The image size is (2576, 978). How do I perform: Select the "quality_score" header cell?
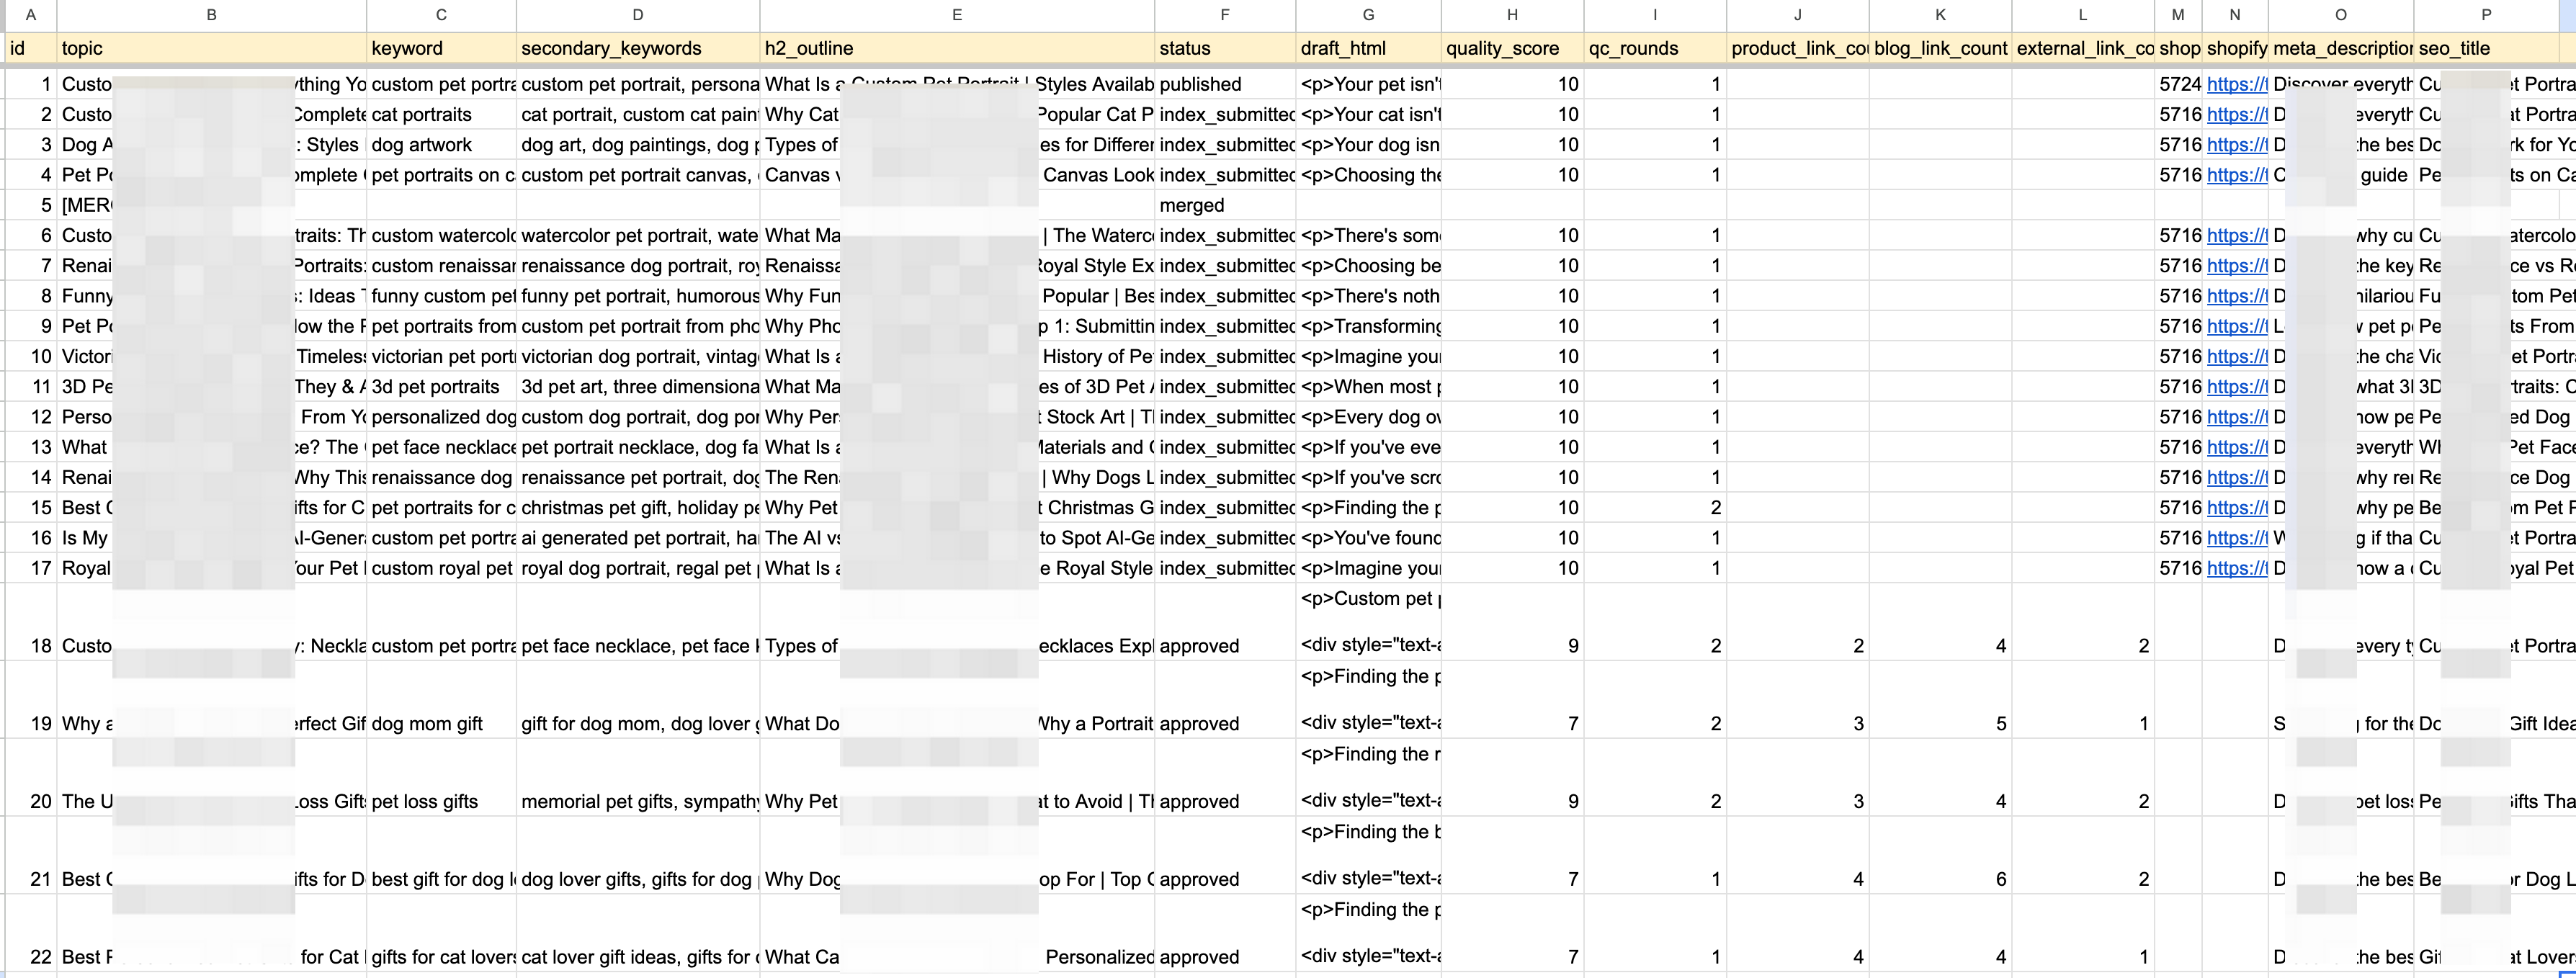[x=1512, y=48]
